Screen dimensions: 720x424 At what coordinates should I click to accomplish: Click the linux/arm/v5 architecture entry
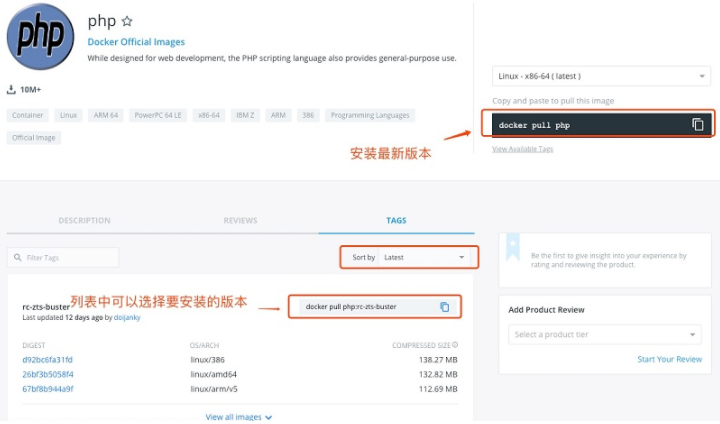(x=214, y=389)
